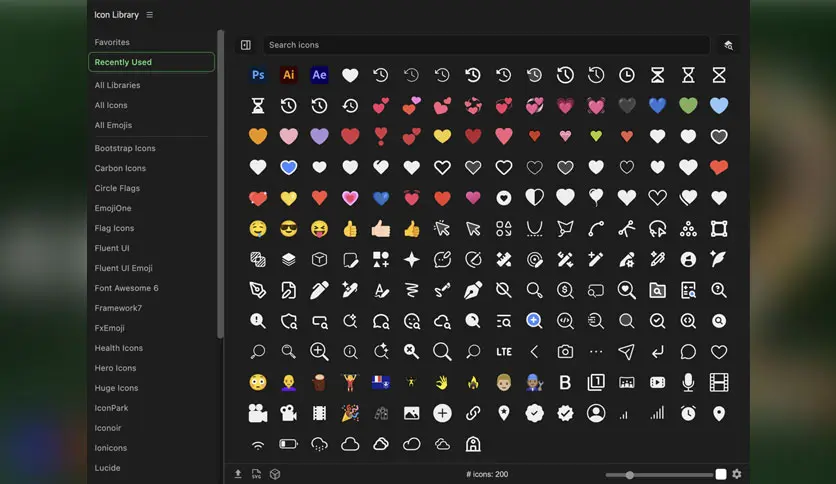836x484 pixels.
Task: Select the Photoshop Ps icon
Action: pos(258,75)
